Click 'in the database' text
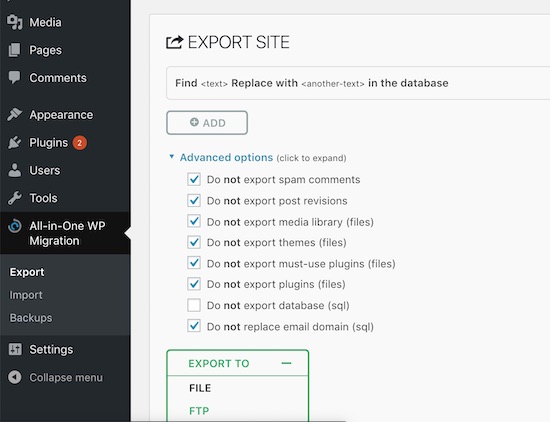 pyautogui.click(x=408, y=83)
